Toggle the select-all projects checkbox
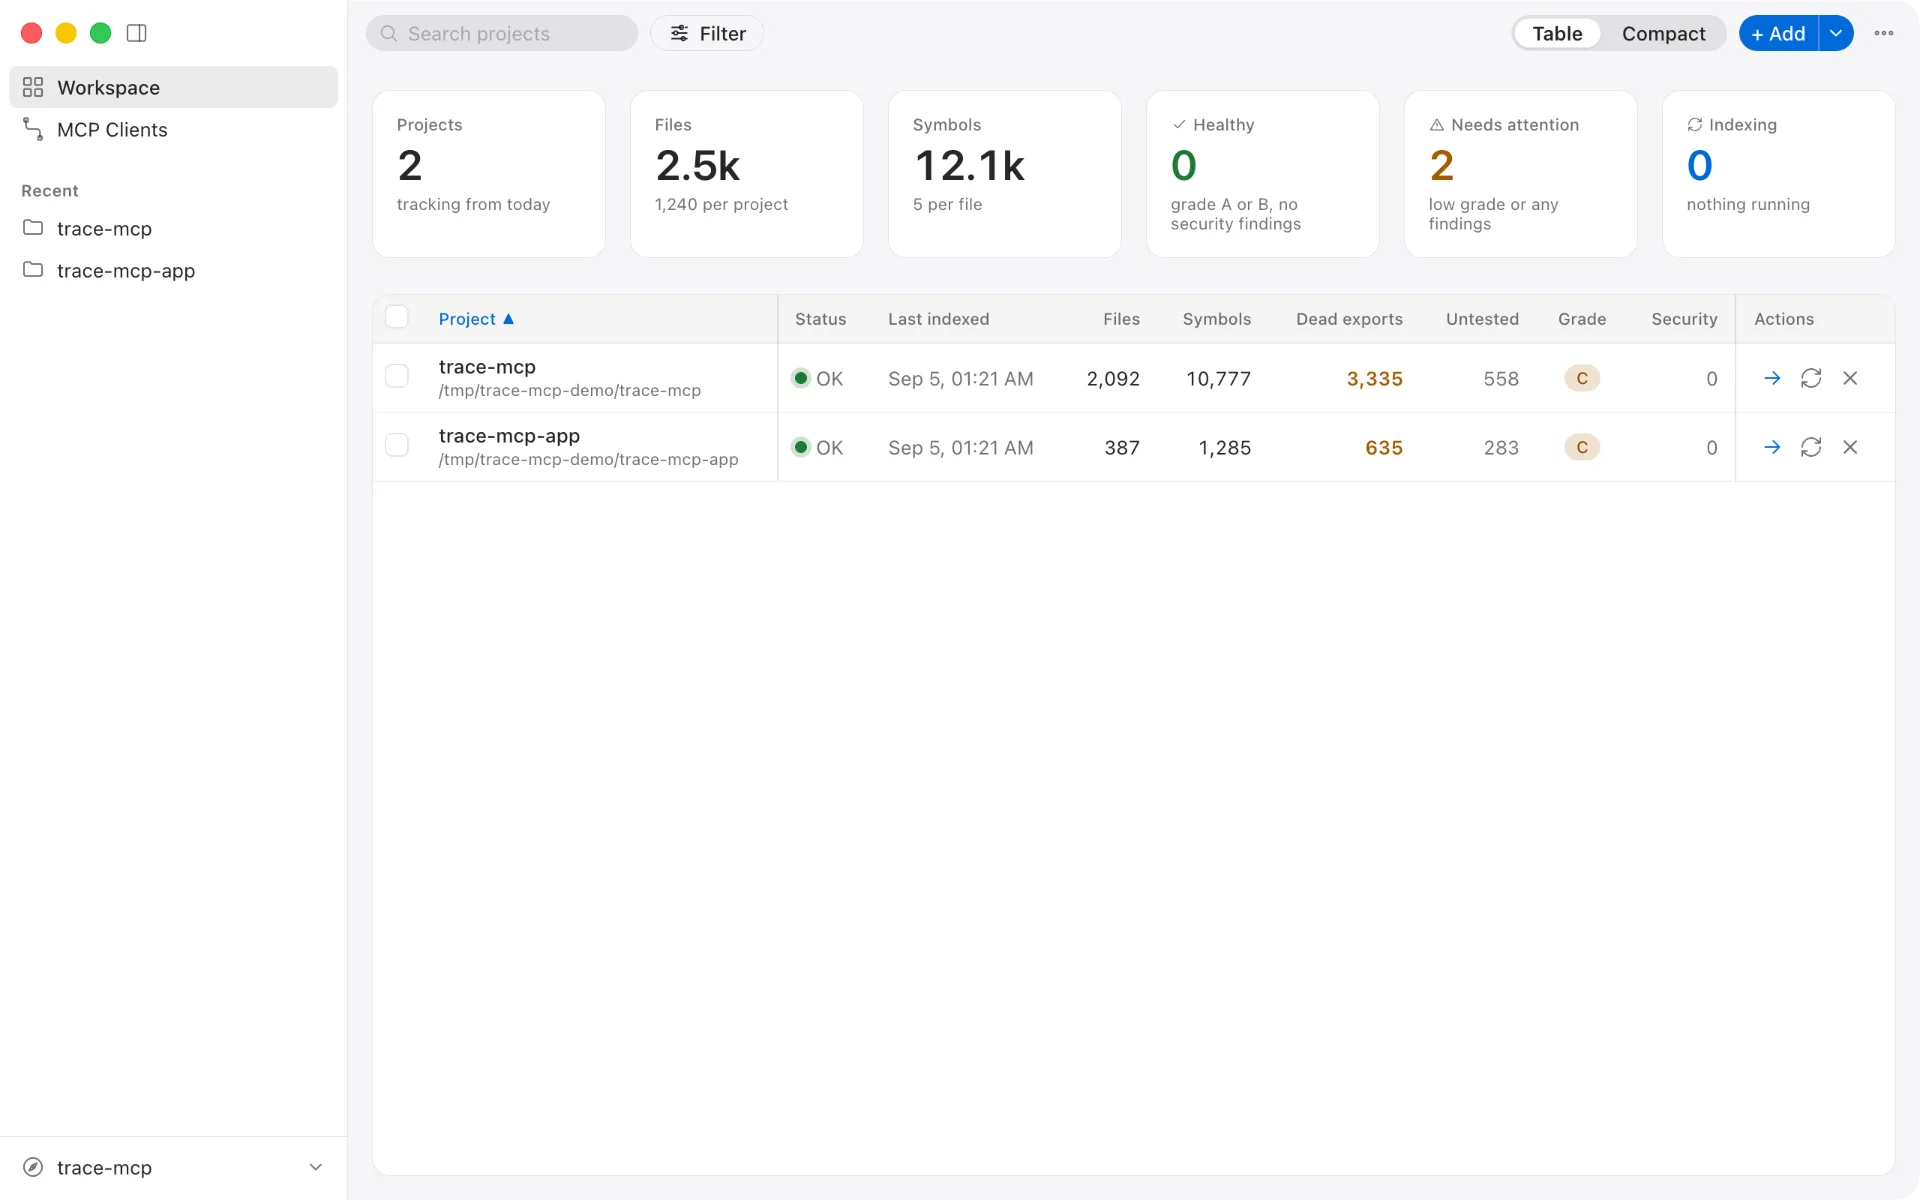The image size is (1920, 1200). pyautogui.click(x=397, y=317)
